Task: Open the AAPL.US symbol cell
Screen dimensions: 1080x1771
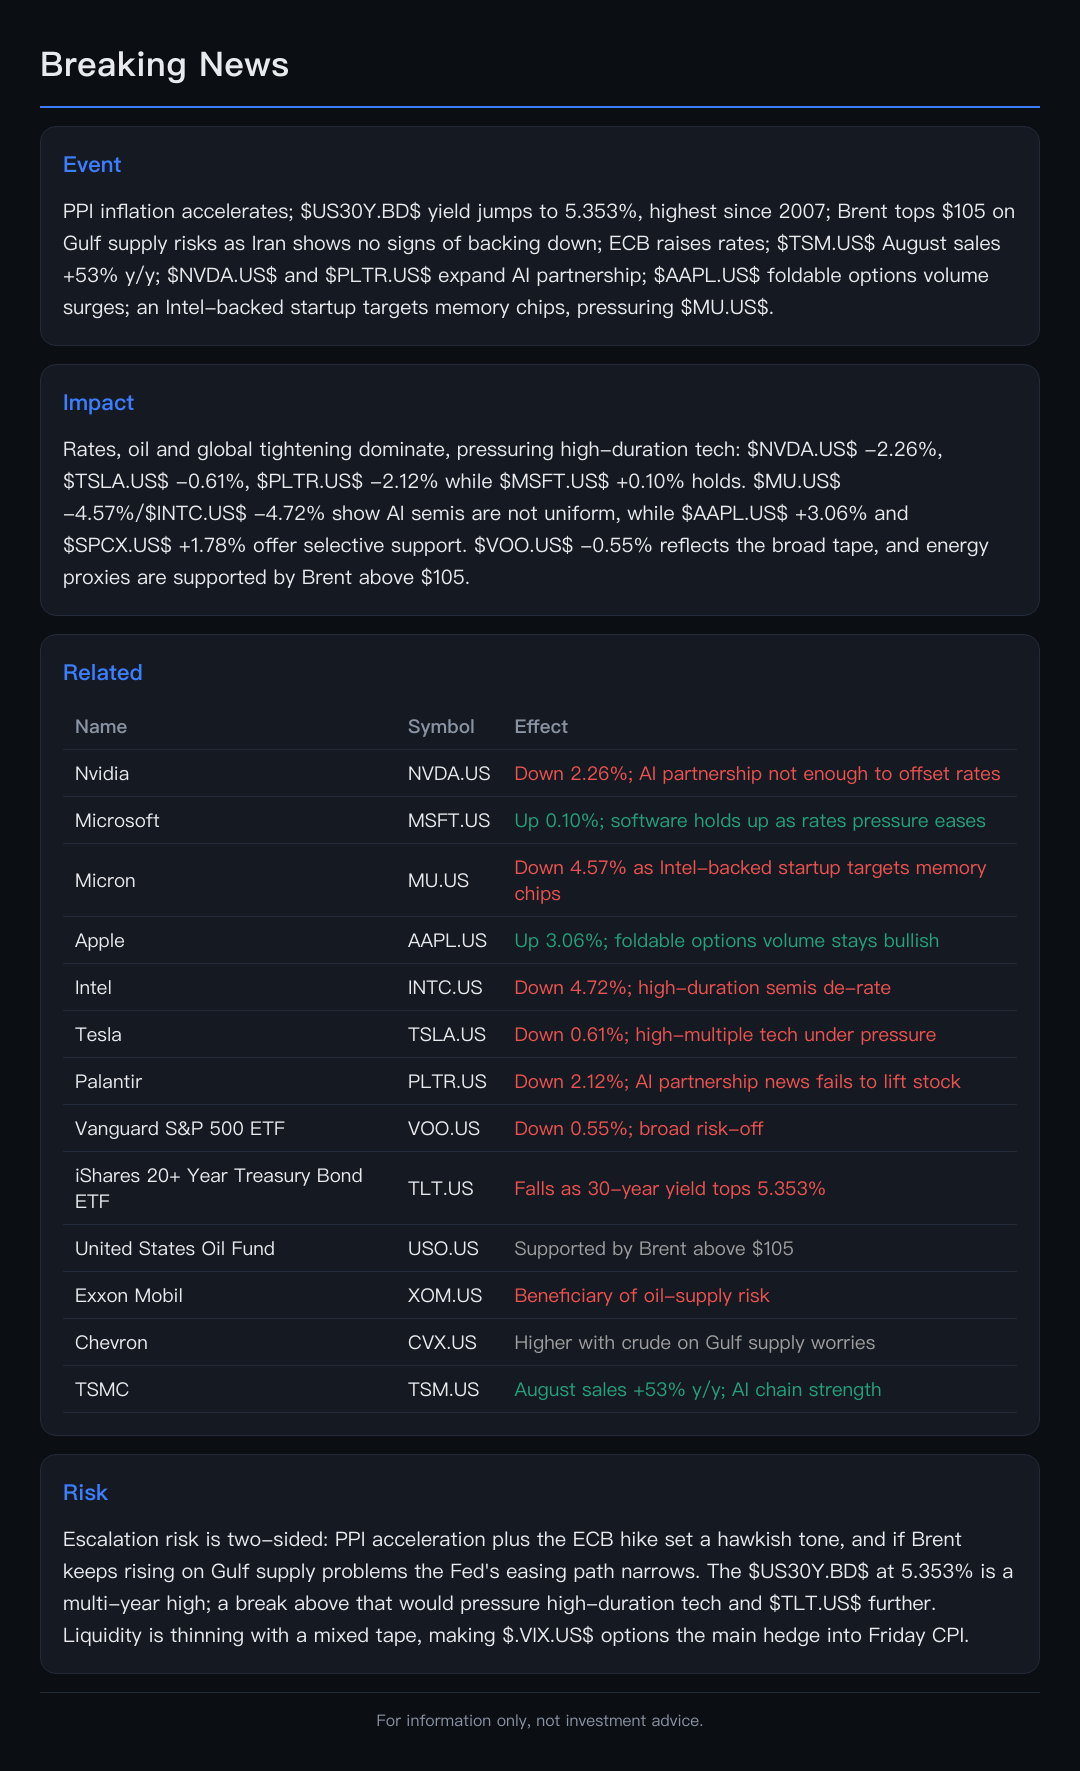Action: coord(447,940)
